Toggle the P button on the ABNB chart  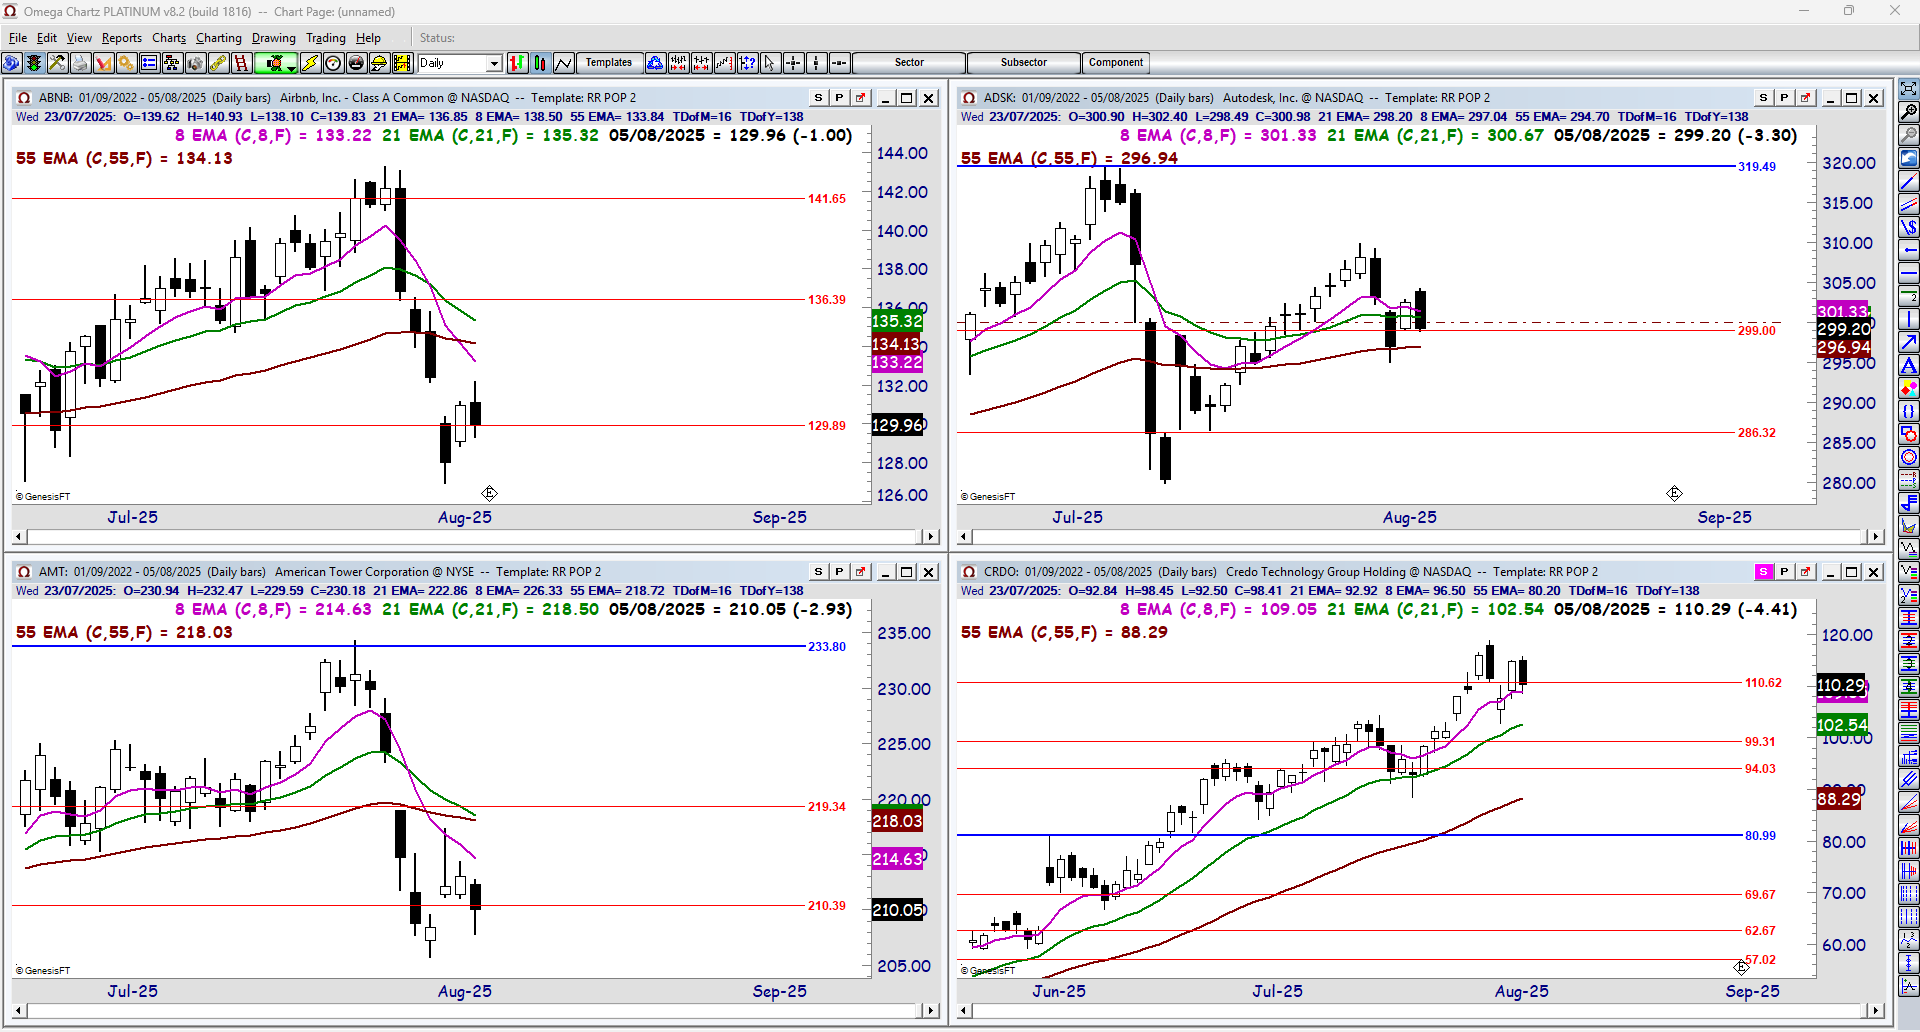click(x=839, y=98)
